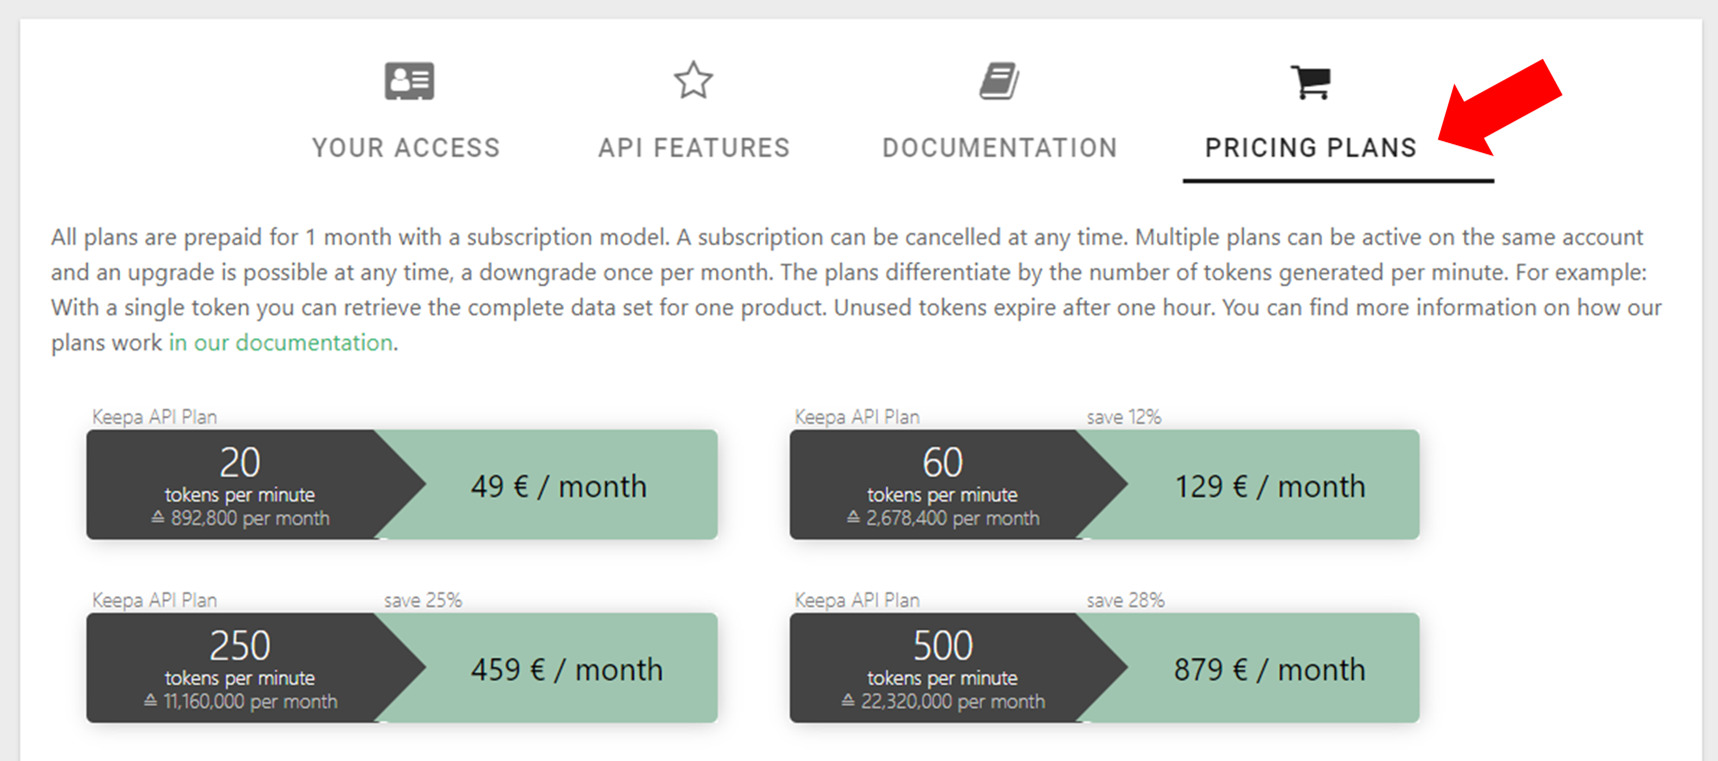Select the 459 € / month price

(566, 669)
